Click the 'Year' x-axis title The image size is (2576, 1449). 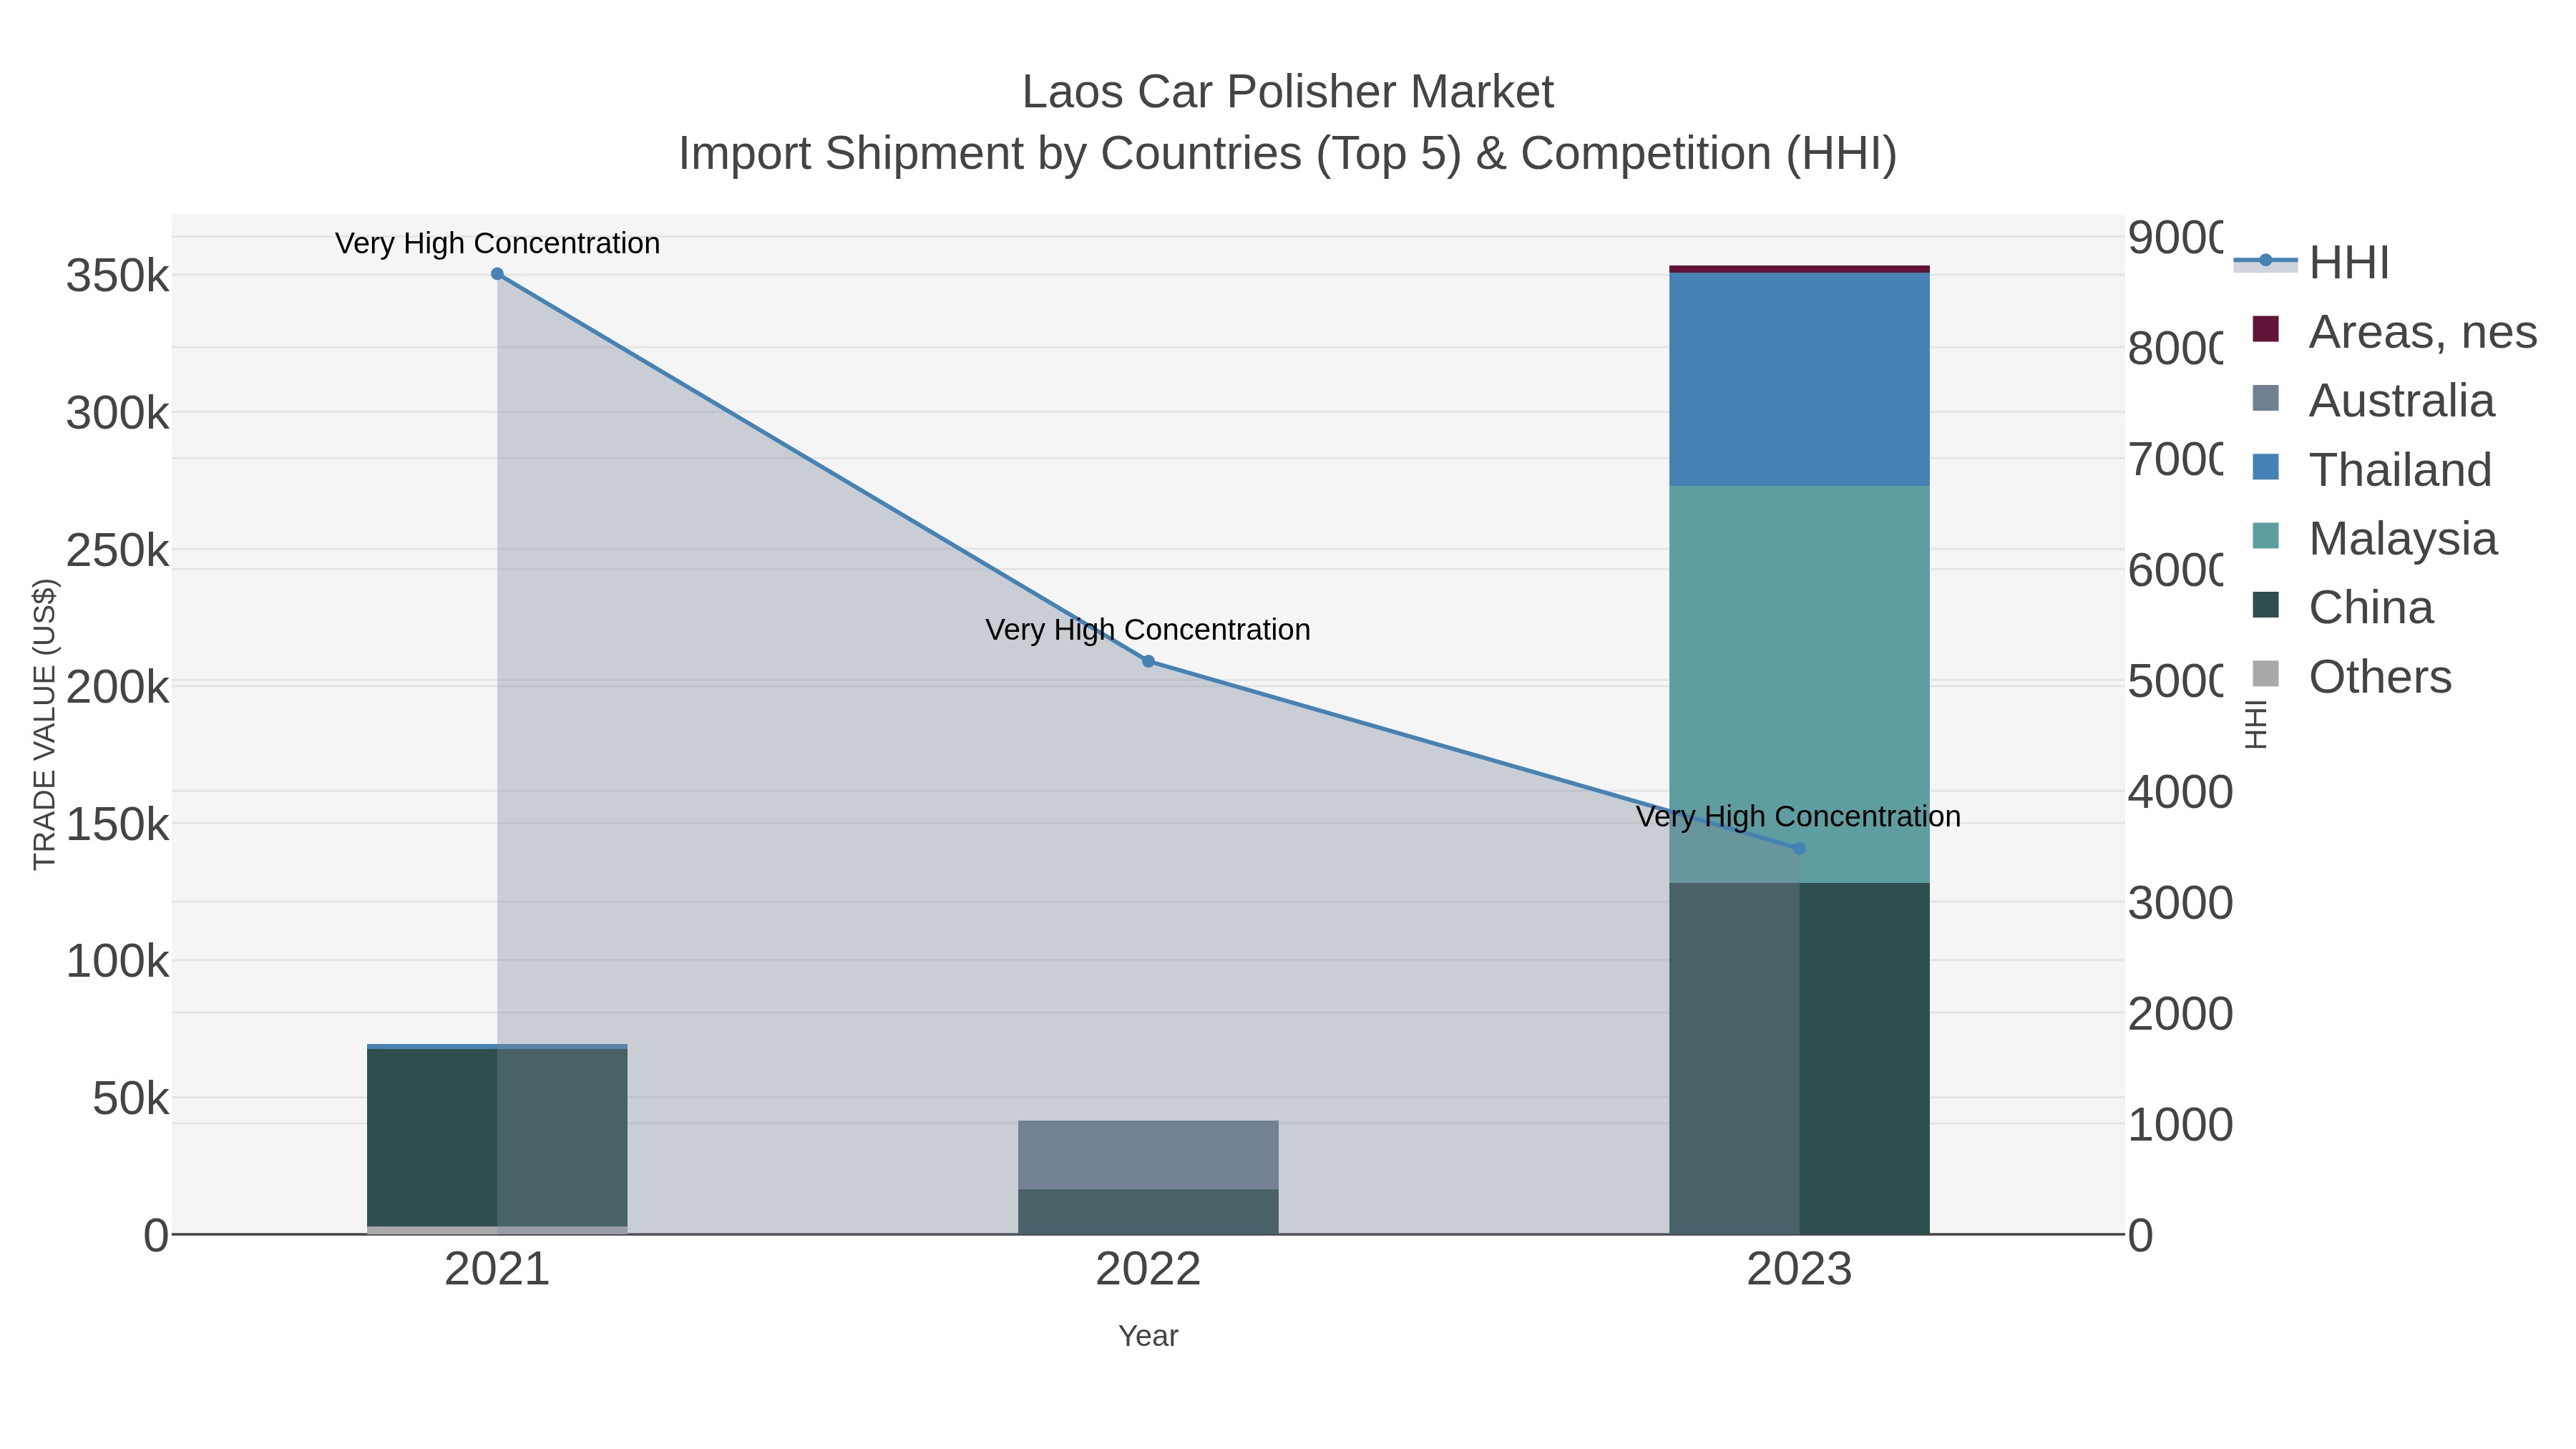point(1148,1336)
